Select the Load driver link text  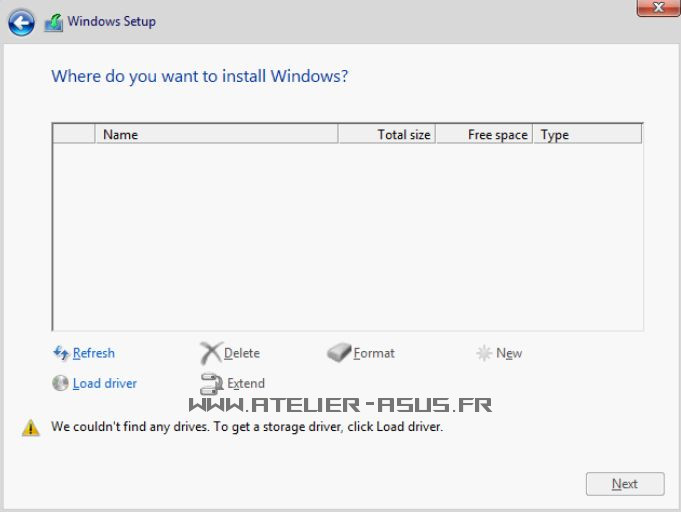(105, 383)
